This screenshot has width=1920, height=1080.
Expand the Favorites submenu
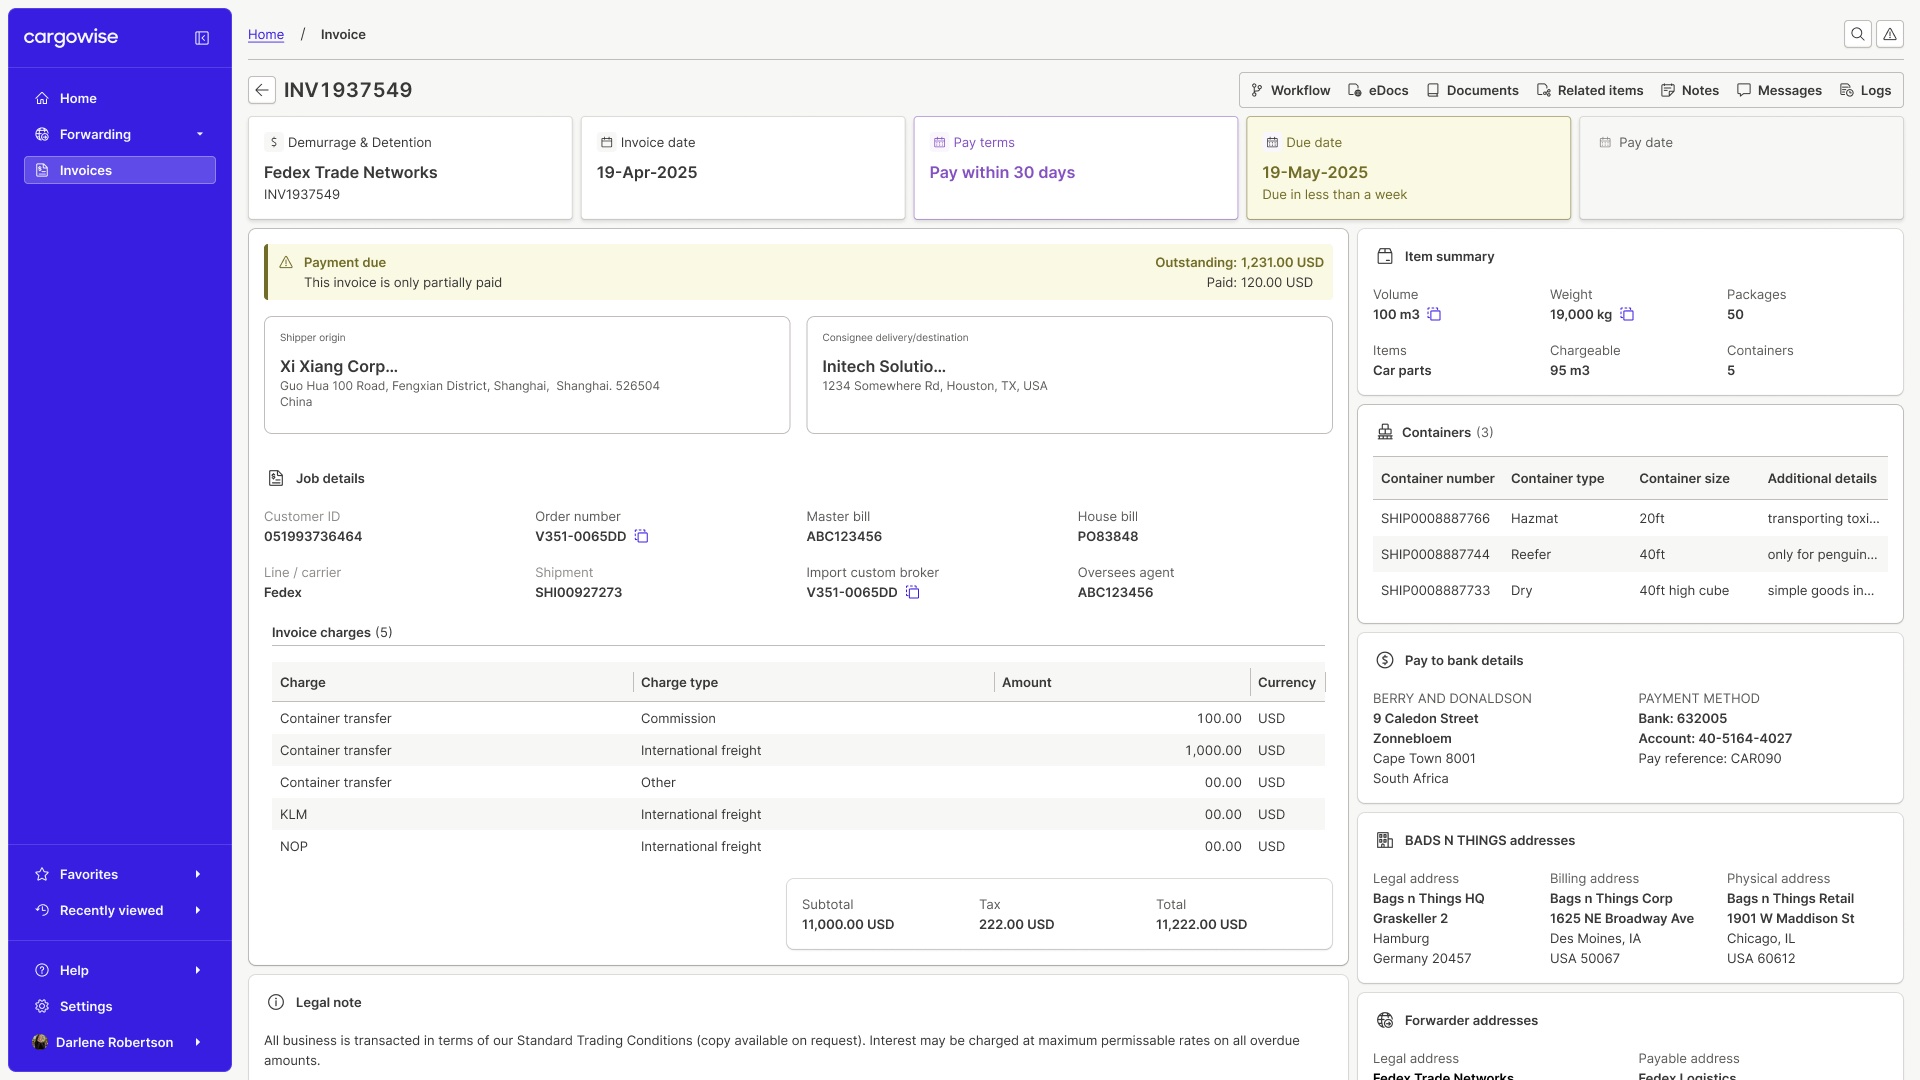pos(198,874)
